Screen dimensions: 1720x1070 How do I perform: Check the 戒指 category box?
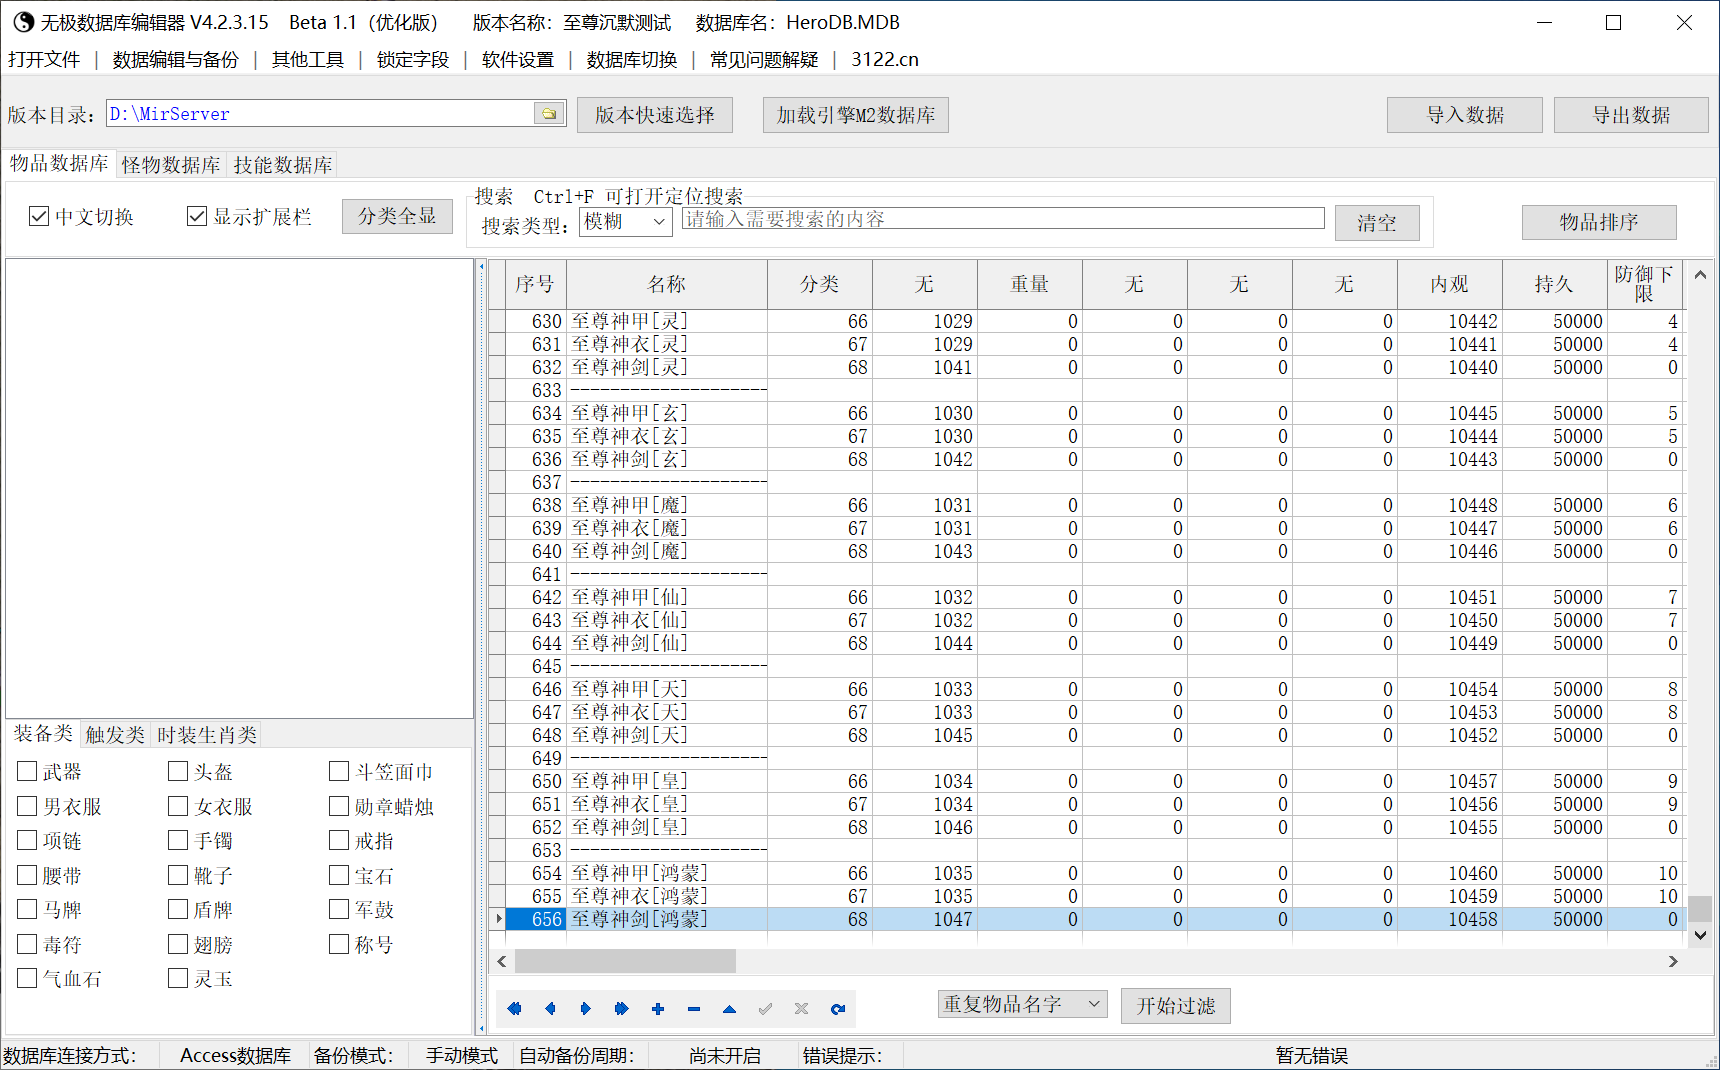click(339, 840)
